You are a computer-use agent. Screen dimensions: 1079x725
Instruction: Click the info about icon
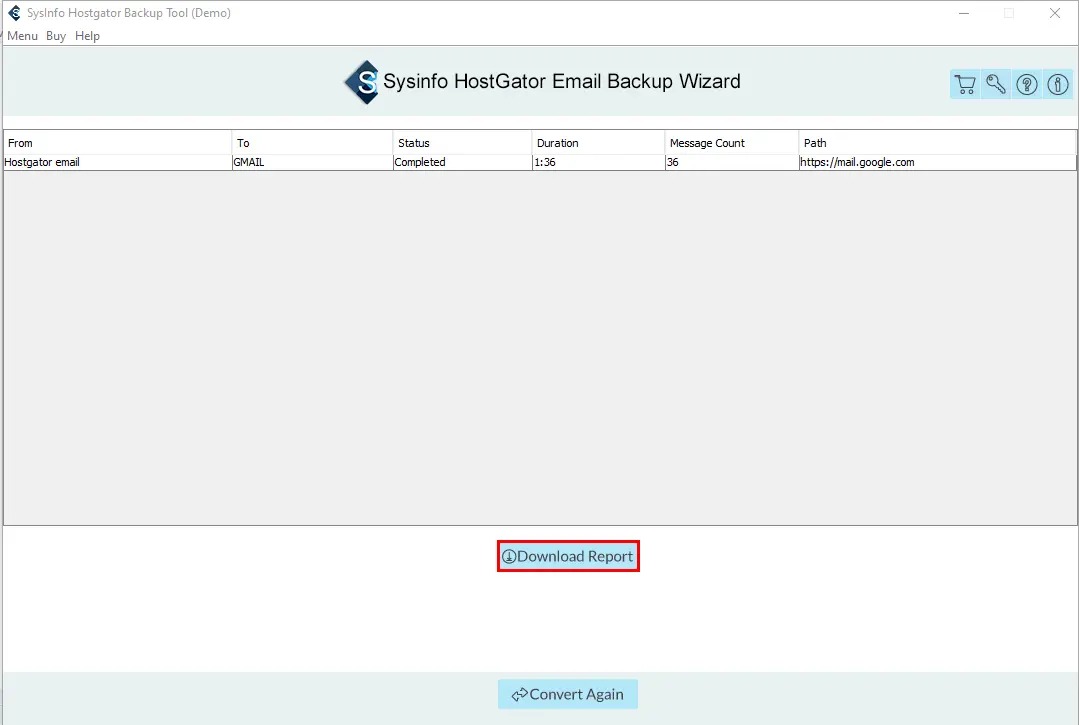click(x=1058, y=85)
